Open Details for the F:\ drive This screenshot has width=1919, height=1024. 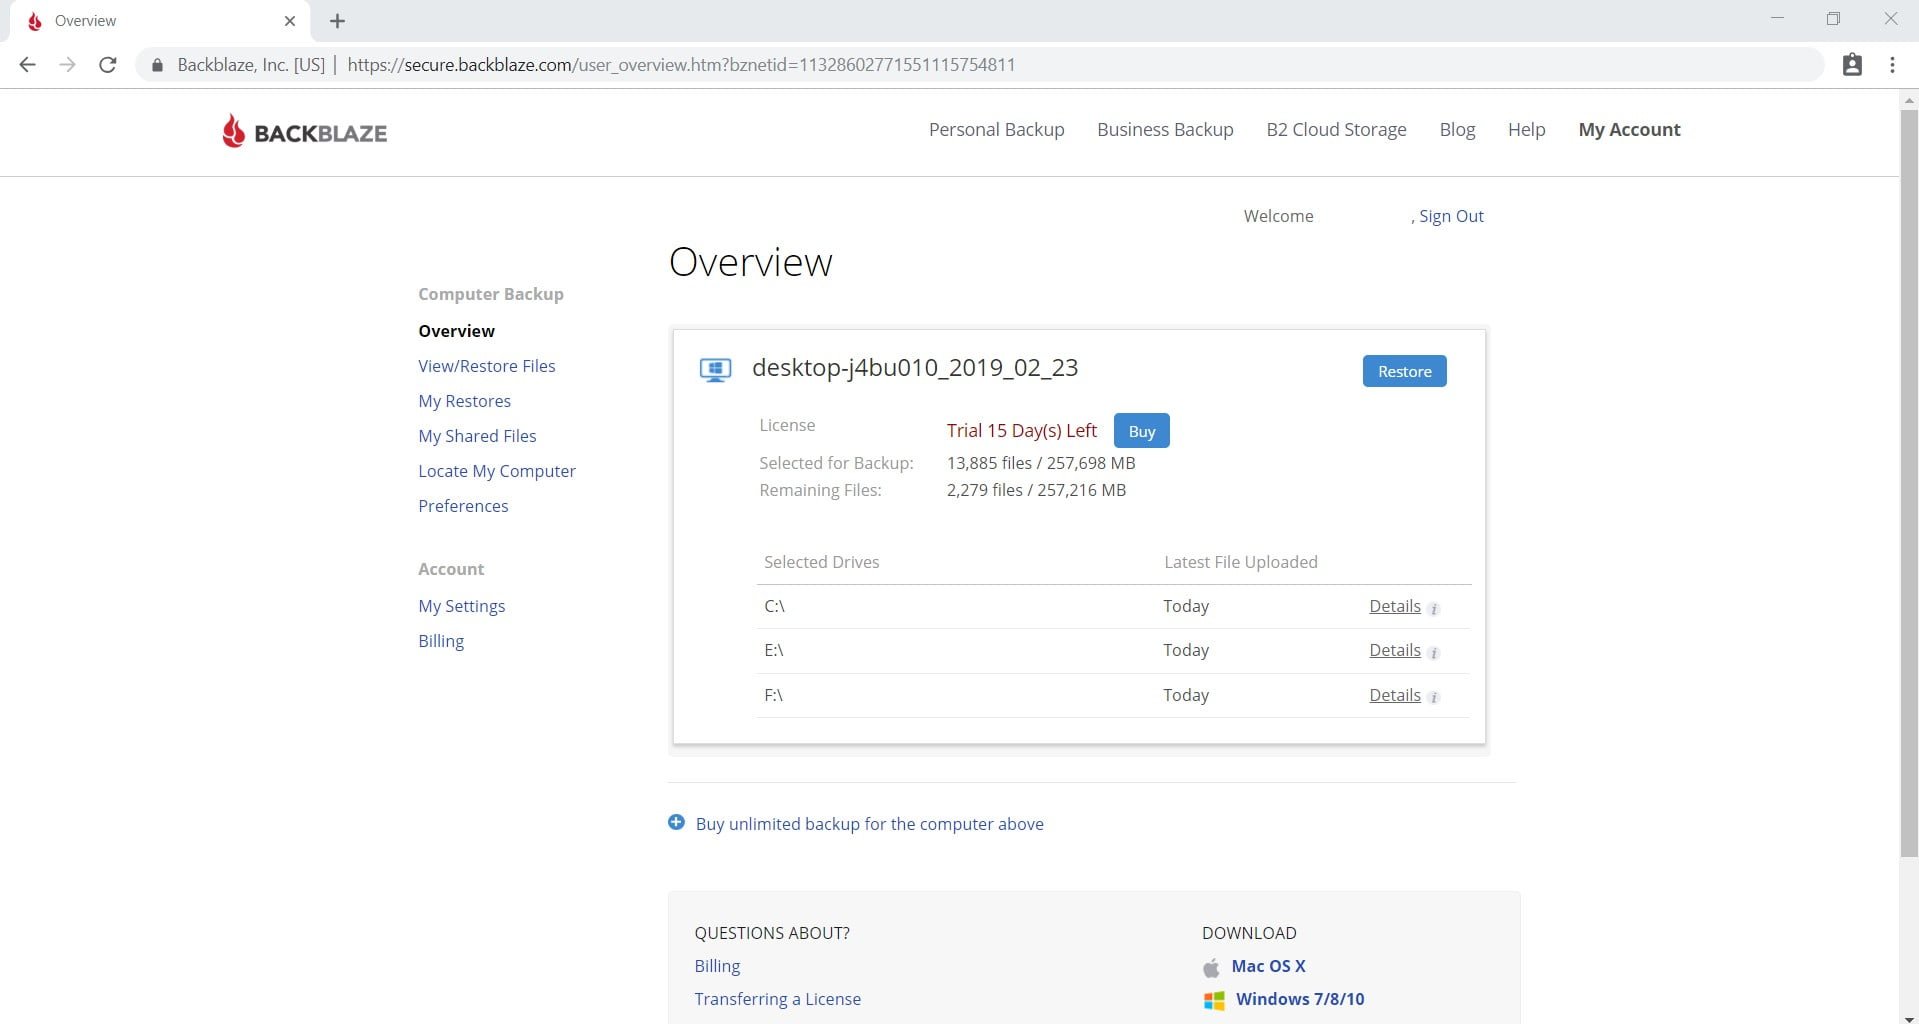point(1394,695)
